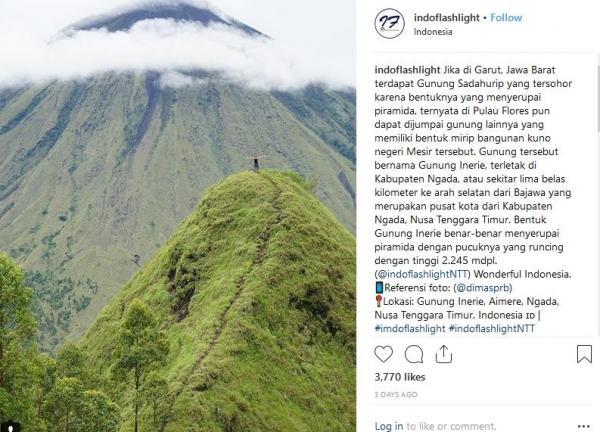Open the three-dot more options menu
The height and width of the screenshot is (432, 600).
[x=584, y=426]
